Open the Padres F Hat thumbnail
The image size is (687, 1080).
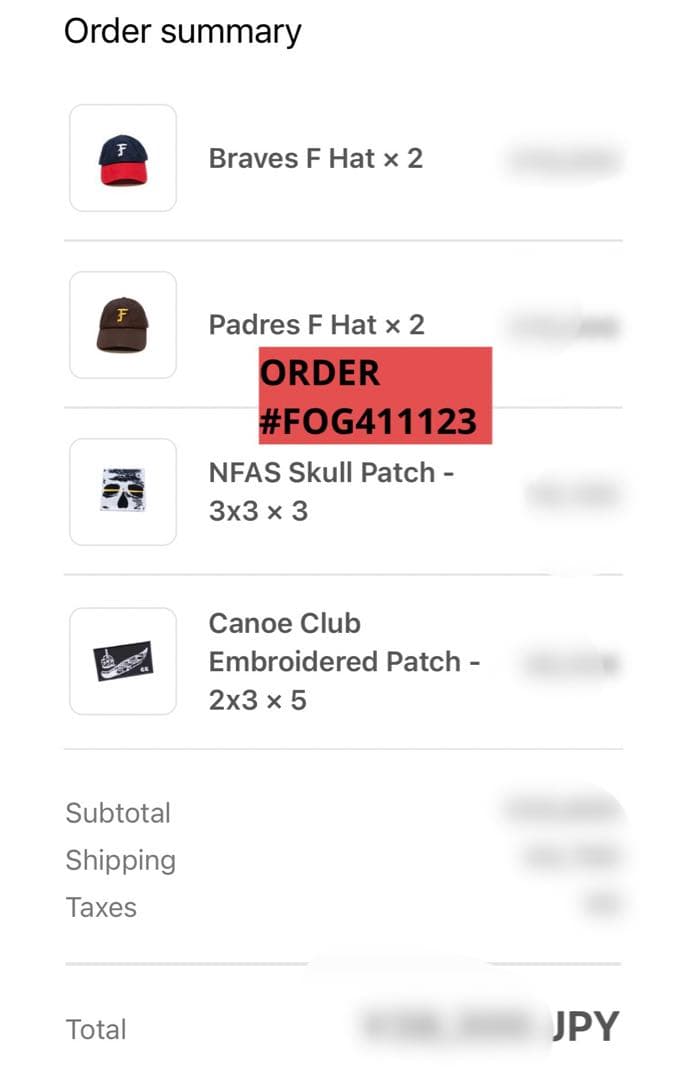click(123, 324)
